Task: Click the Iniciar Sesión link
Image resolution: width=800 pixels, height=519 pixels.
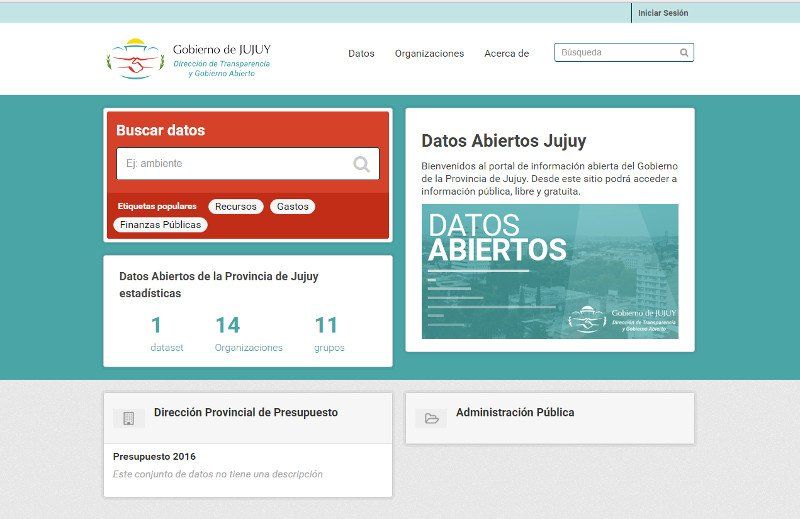Action: click(663, 13)
